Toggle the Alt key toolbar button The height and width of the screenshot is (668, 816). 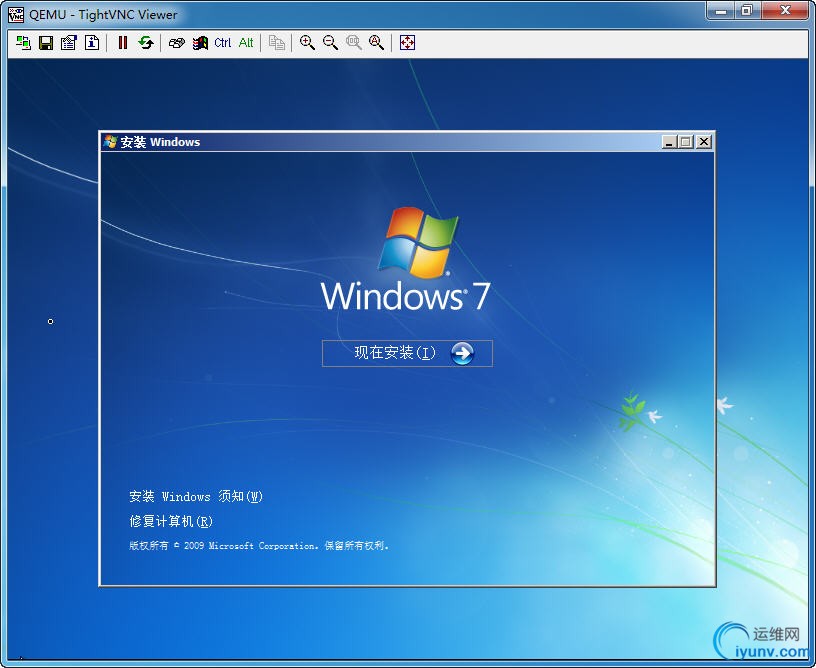(246, 43)
